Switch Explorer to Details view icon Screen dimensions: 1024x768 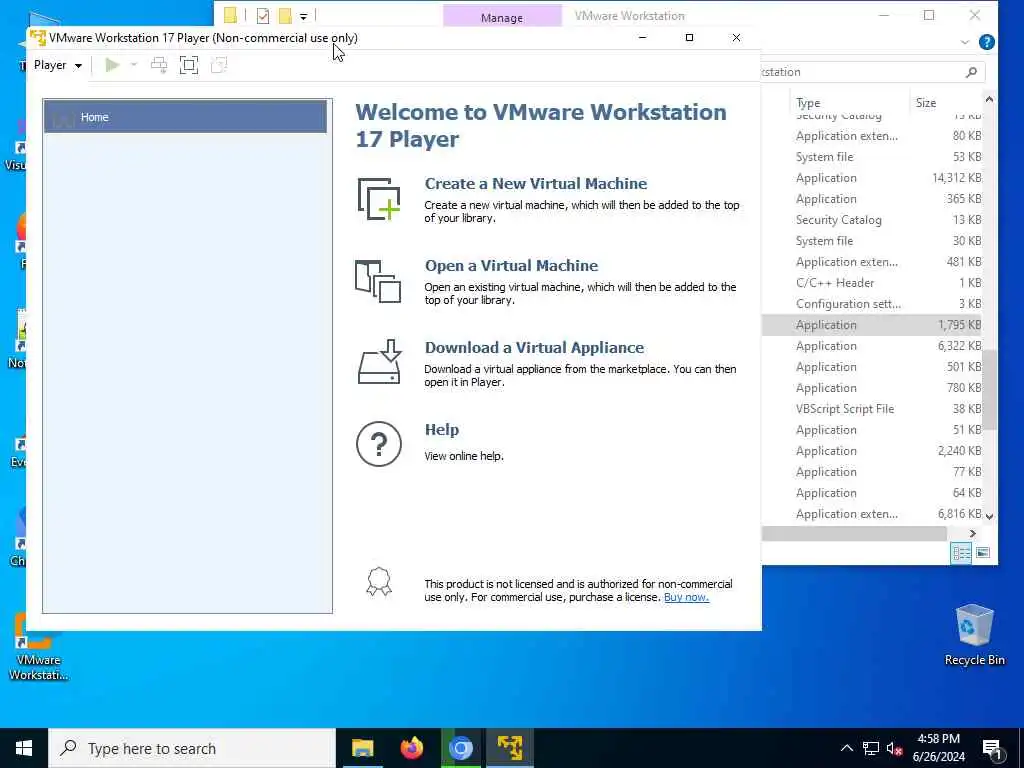961,553
